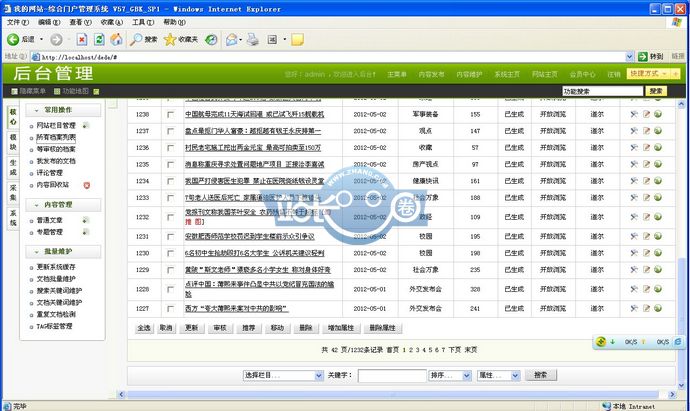Open the Favorites star panel
690x411 pixels.
170,40
